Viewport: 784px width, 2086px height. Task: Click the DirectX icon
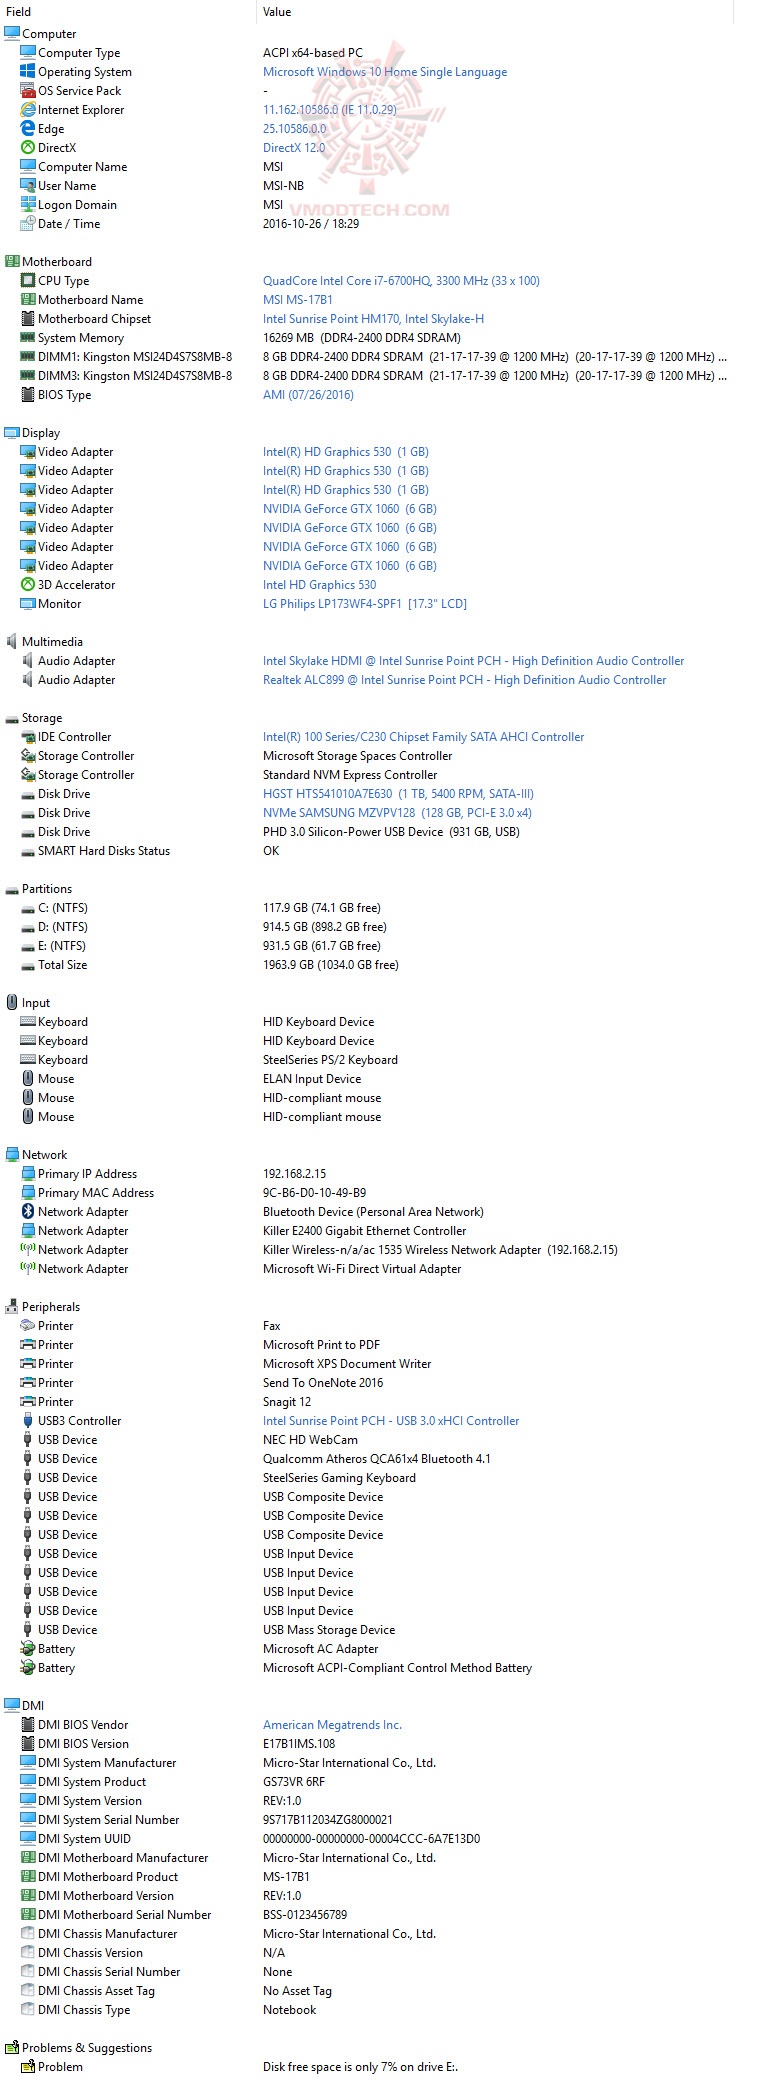tap(28, 147)
